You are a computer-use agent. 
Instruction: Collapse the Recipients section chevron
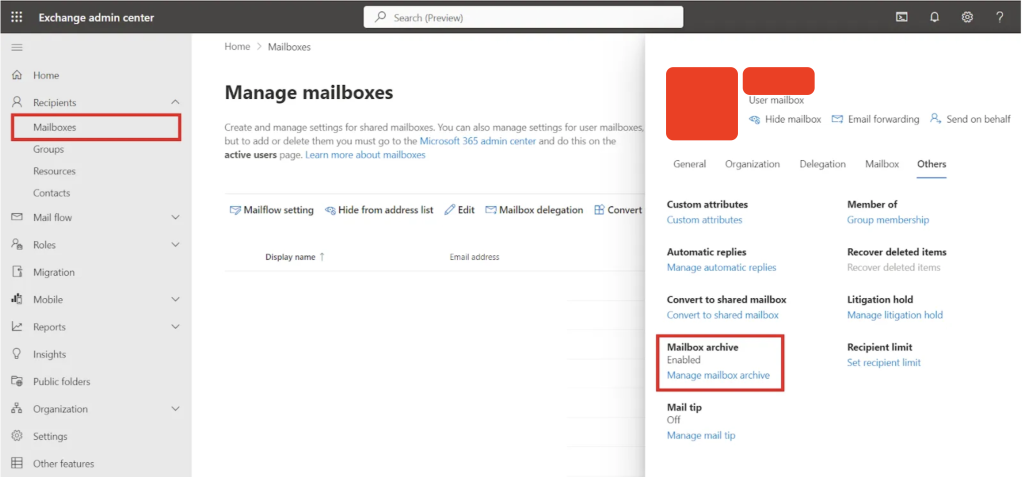tap(176, 102)
